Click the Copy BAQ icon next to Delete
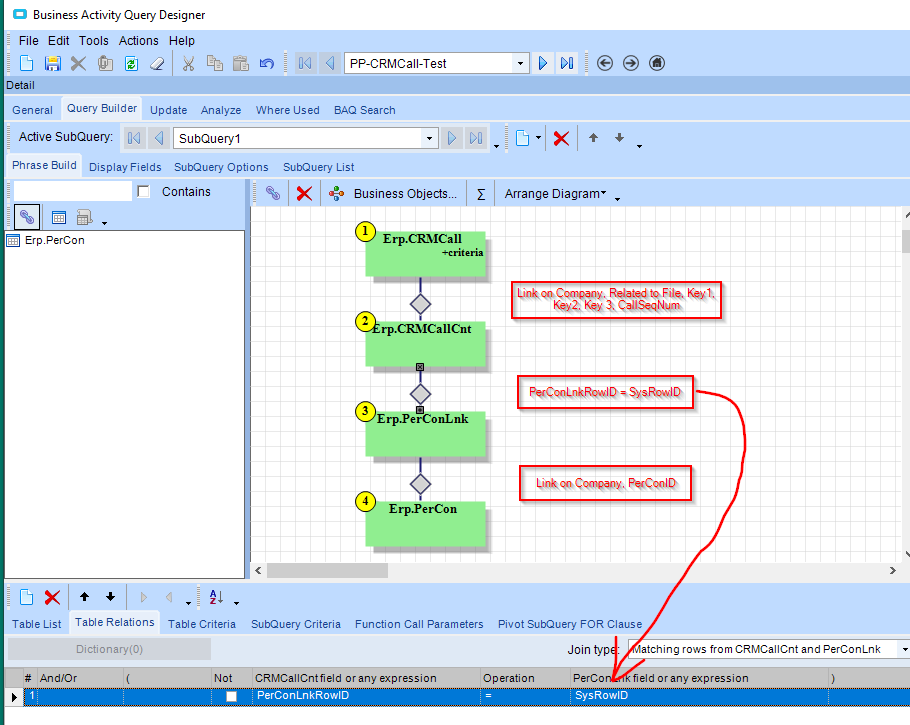This screenshot has height=725, width=910. (105, 63)
